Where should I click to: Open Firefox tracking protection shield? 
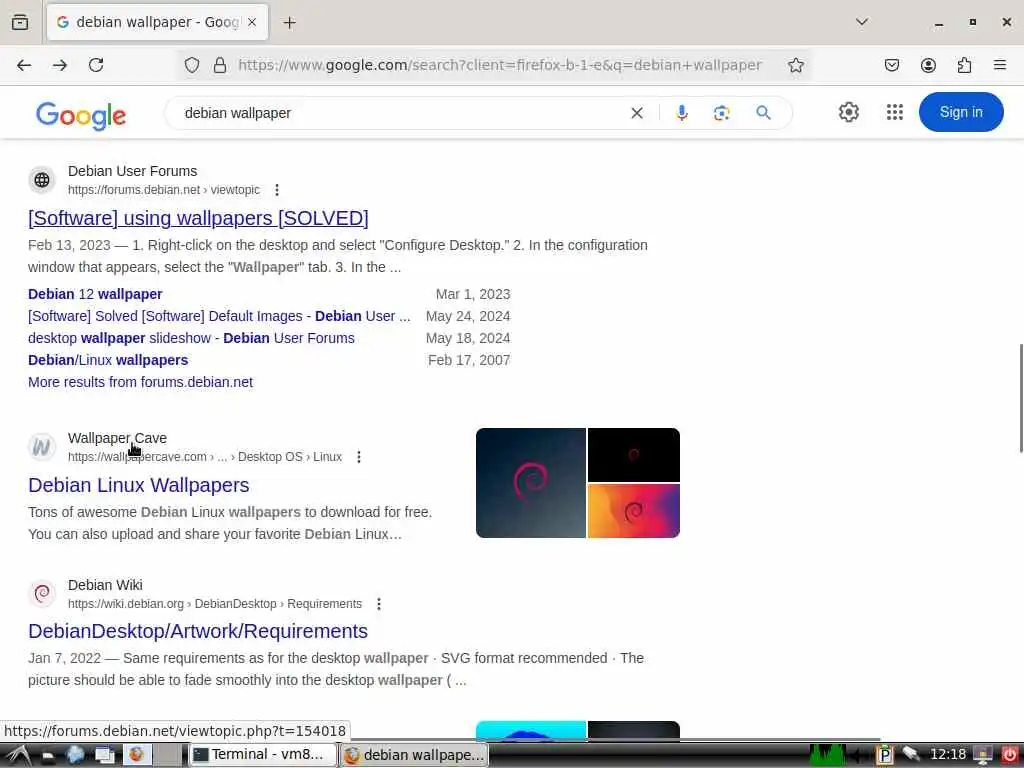coord(192,65)
